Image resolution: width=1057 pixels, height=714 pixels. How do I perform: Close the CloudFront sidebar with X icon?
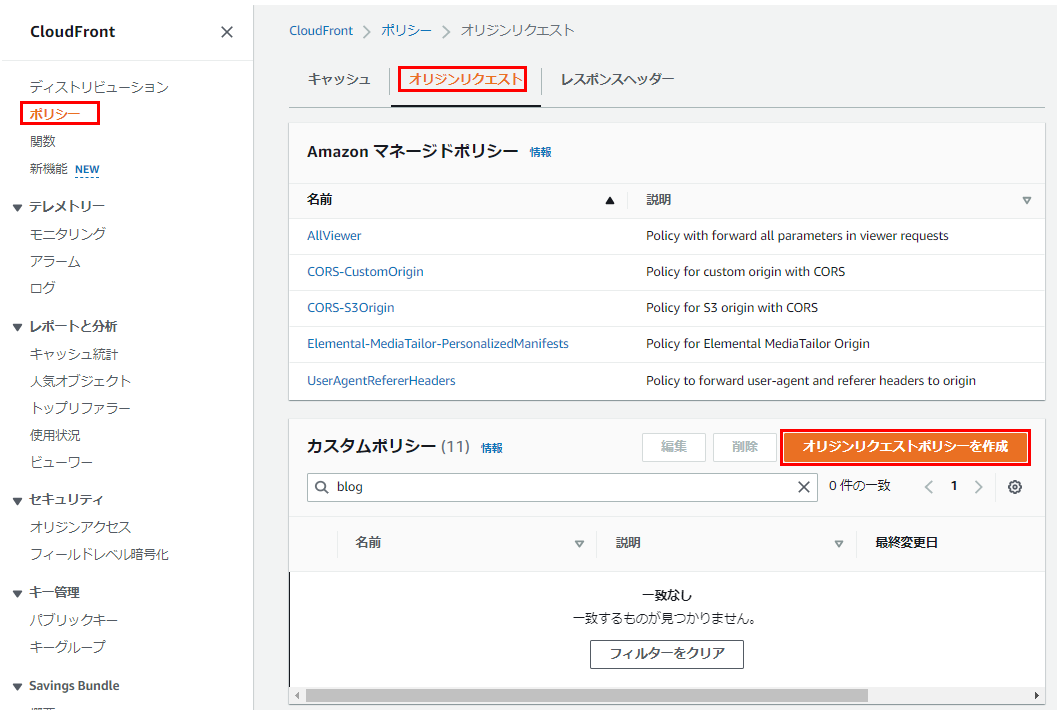coord(226,32)
